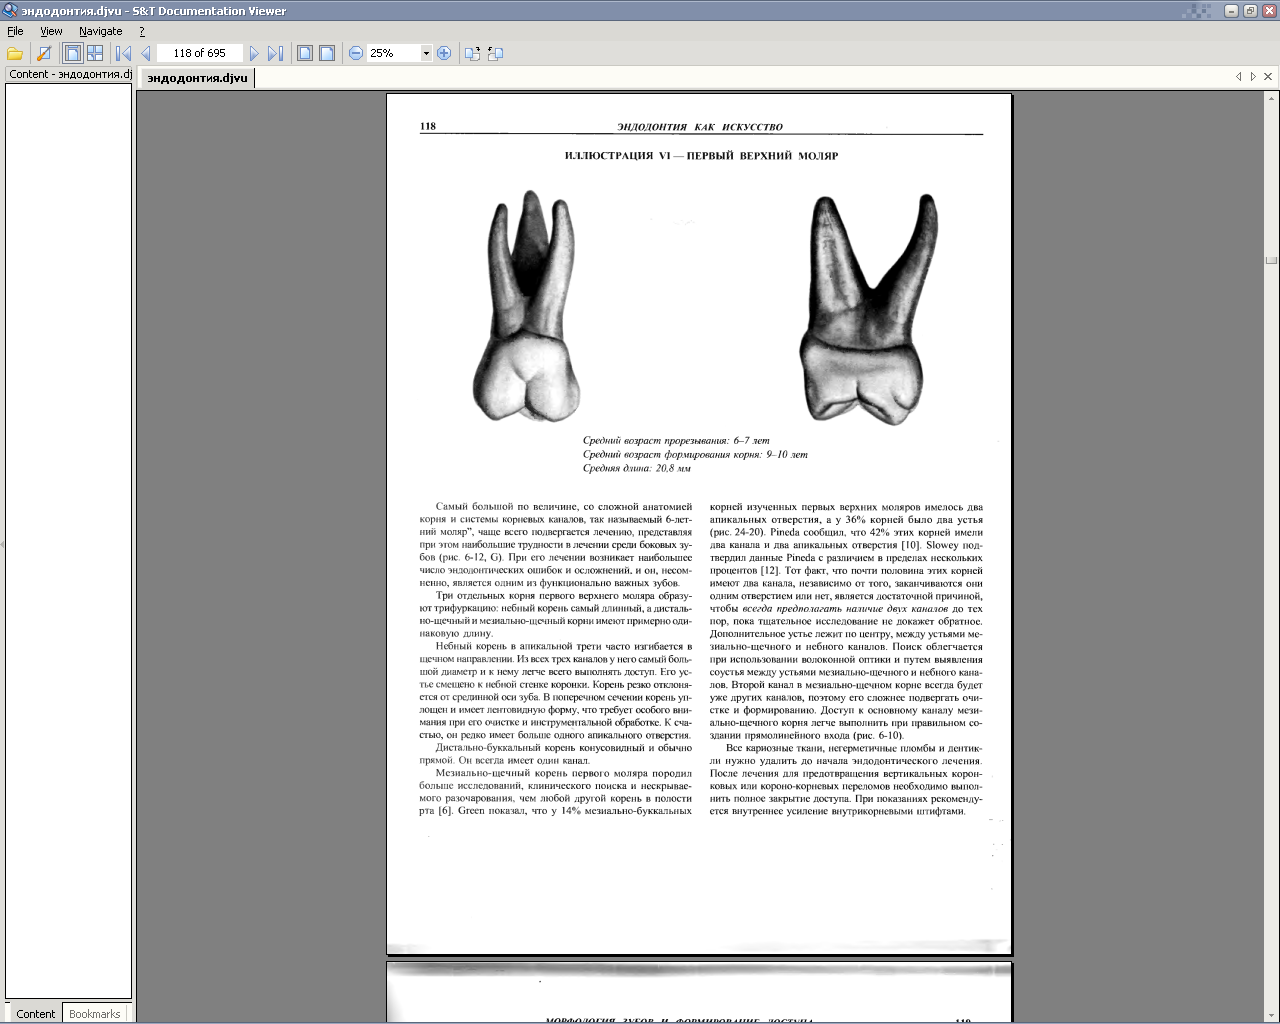Viewport: 1280px width, 1024px height.
Task: Open the zoom level dropdown arrow
Action: (x=426, y=53)
